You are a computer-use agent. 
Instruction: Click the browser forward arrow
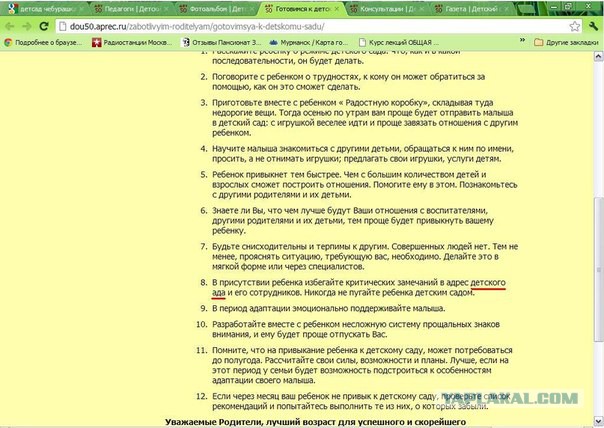click(x=27, y=26)
